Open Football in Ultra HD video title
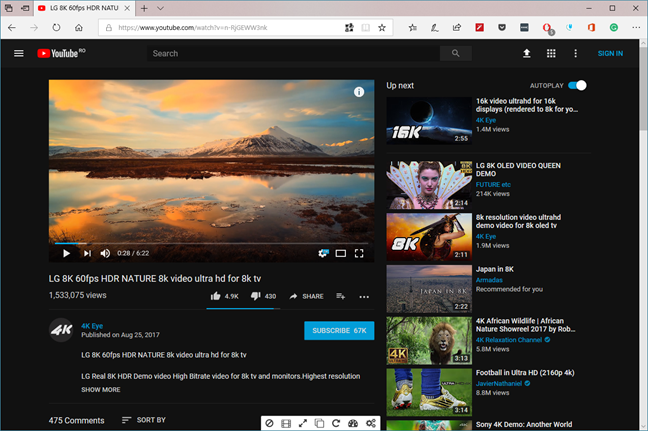This screenshot has width=648, height=431. click(x=525, y=373)
